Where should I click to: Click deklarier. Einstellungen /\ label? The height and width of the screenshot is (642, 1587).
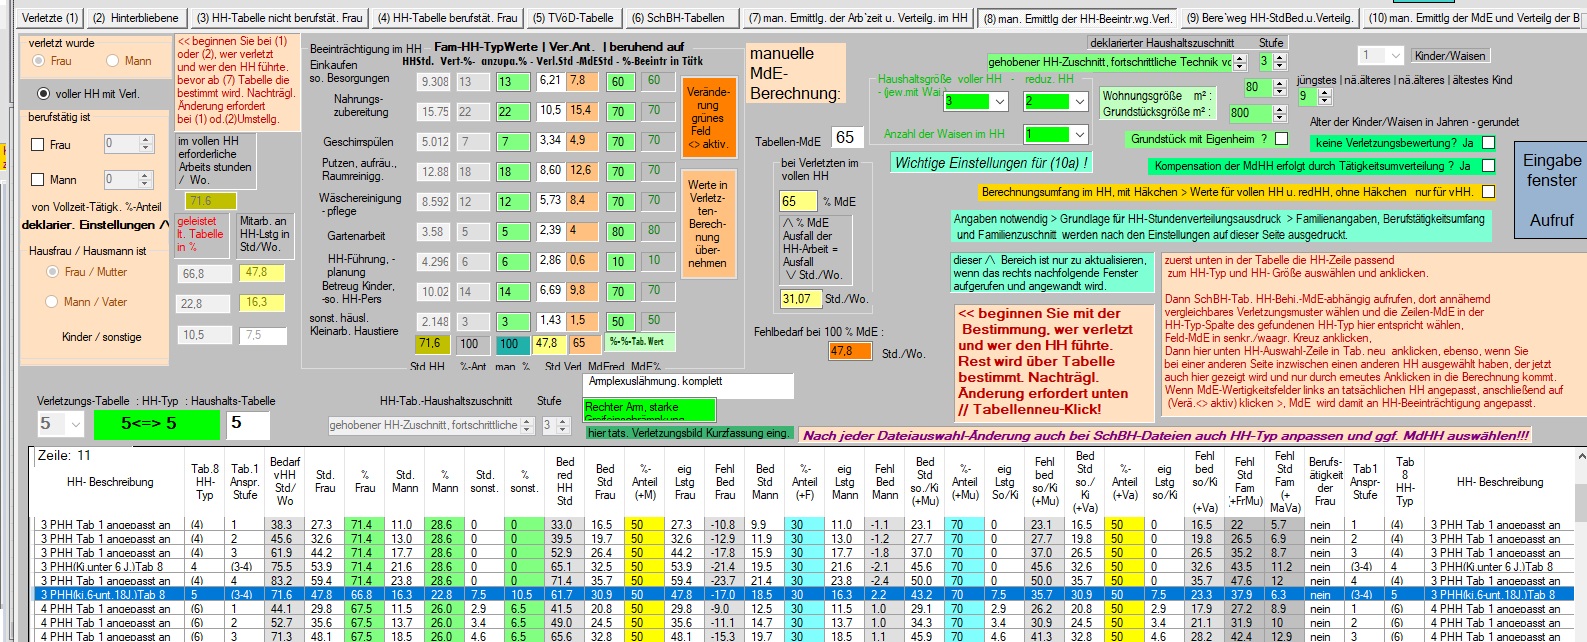point(96,225)
